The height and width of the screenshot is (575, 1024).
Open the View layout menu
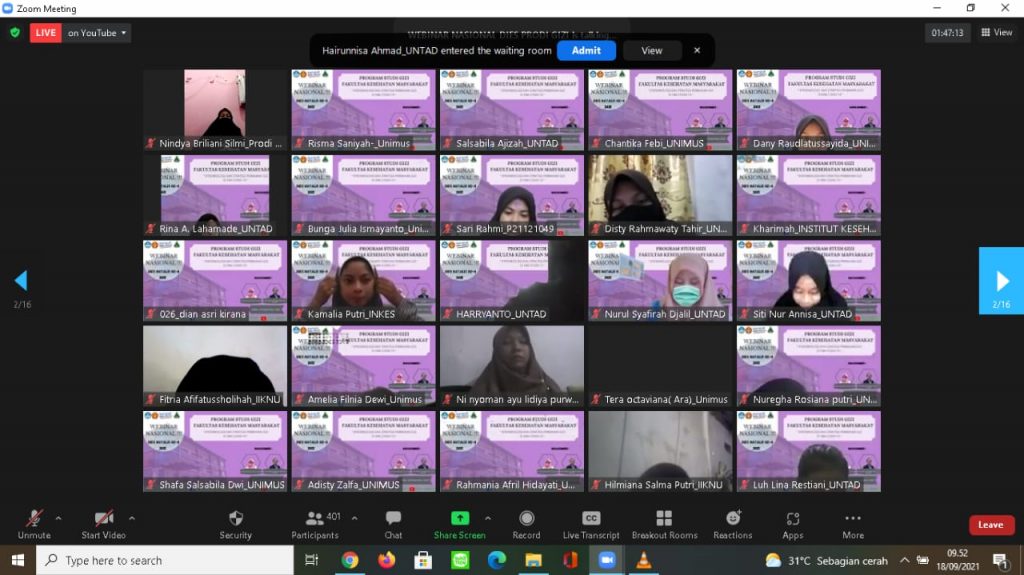(997, 33)
